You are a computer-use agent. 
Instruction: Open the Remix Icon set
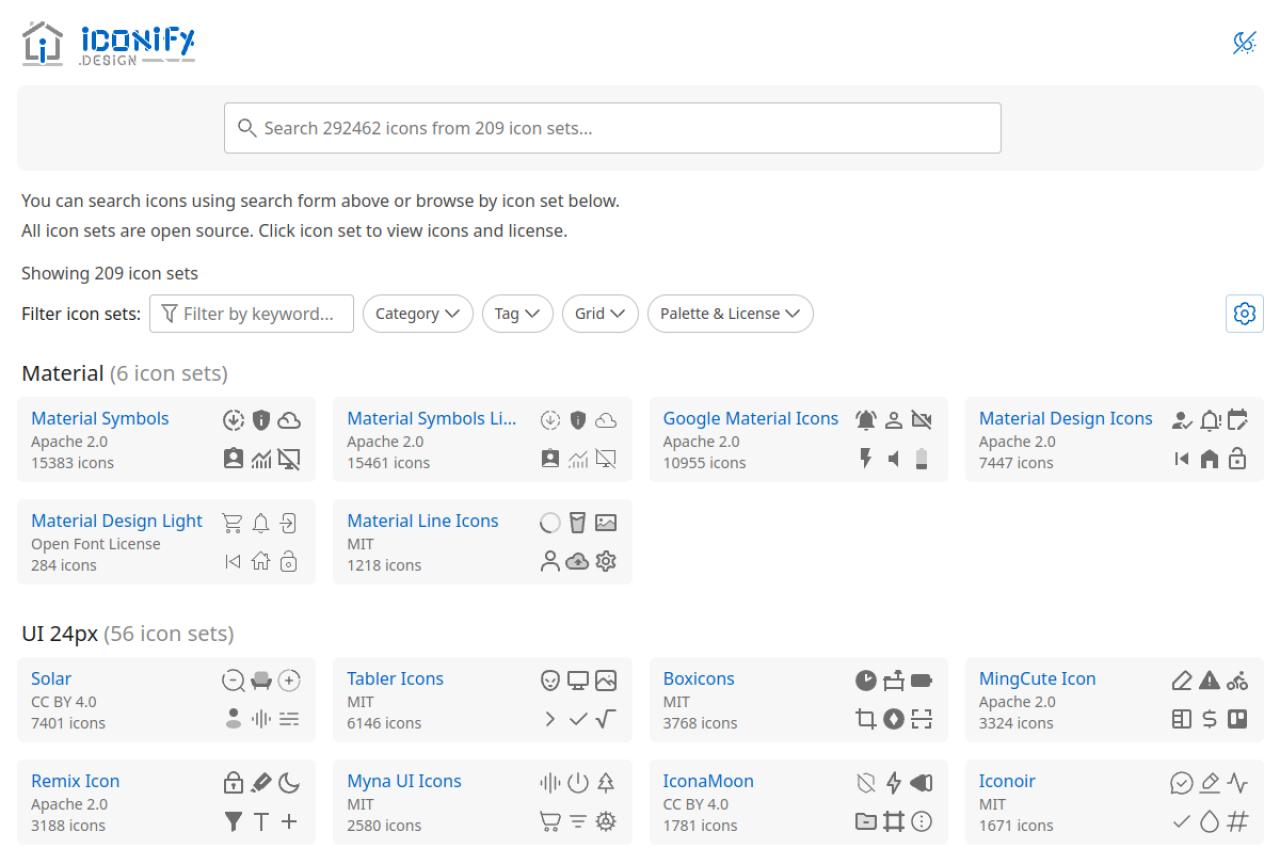tap(75, 780)
